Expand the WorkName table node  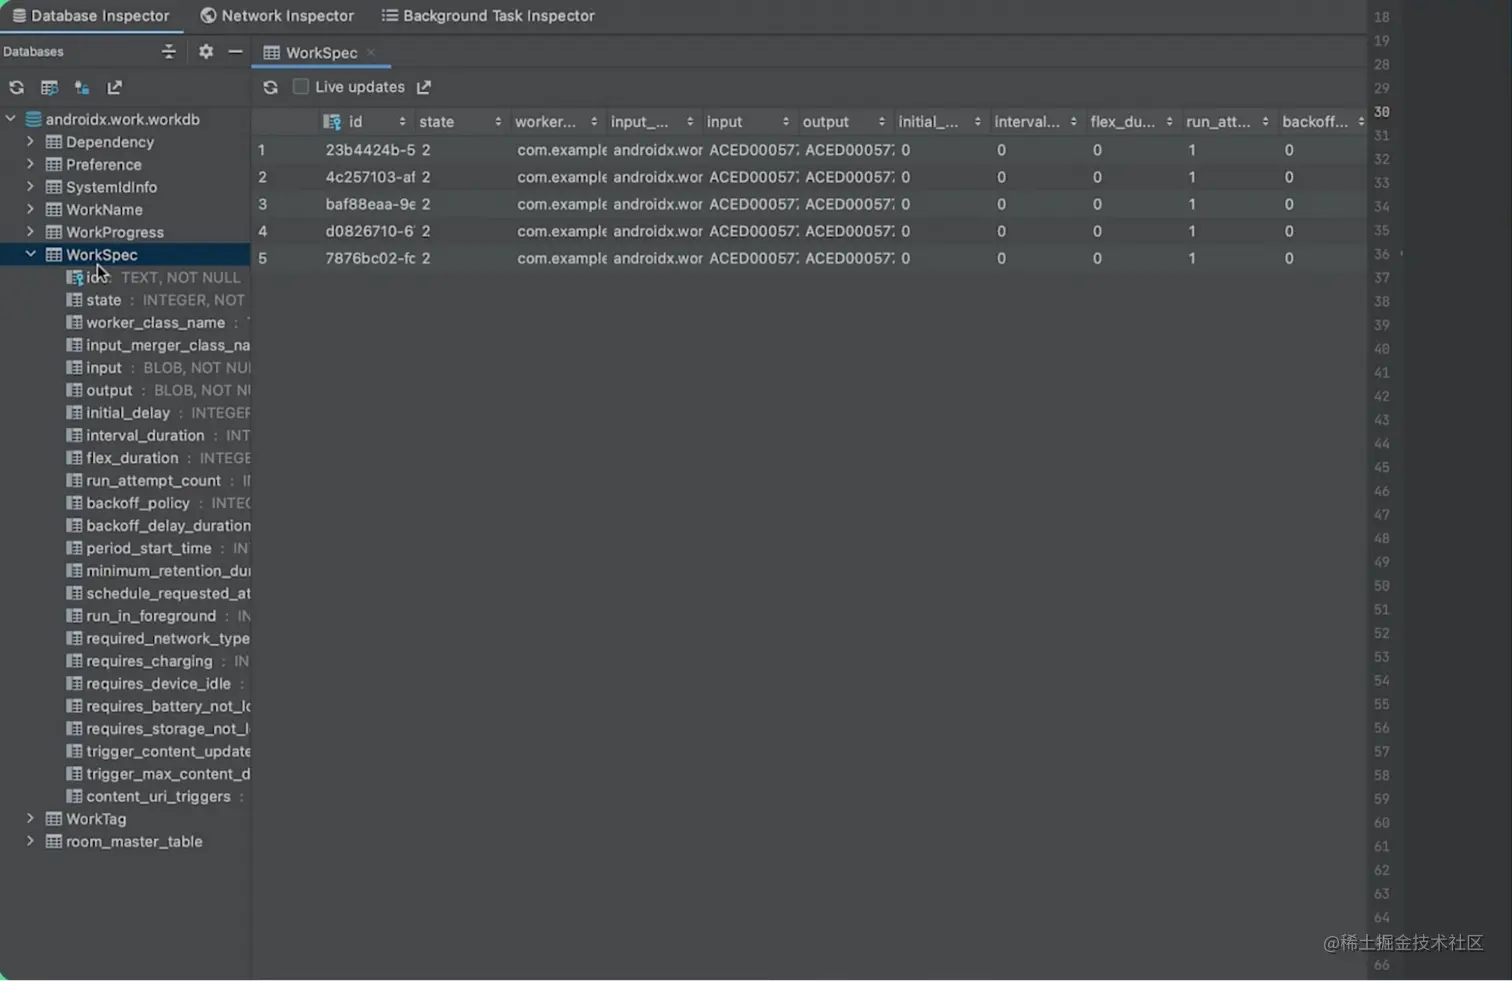(x=30, y=209)
